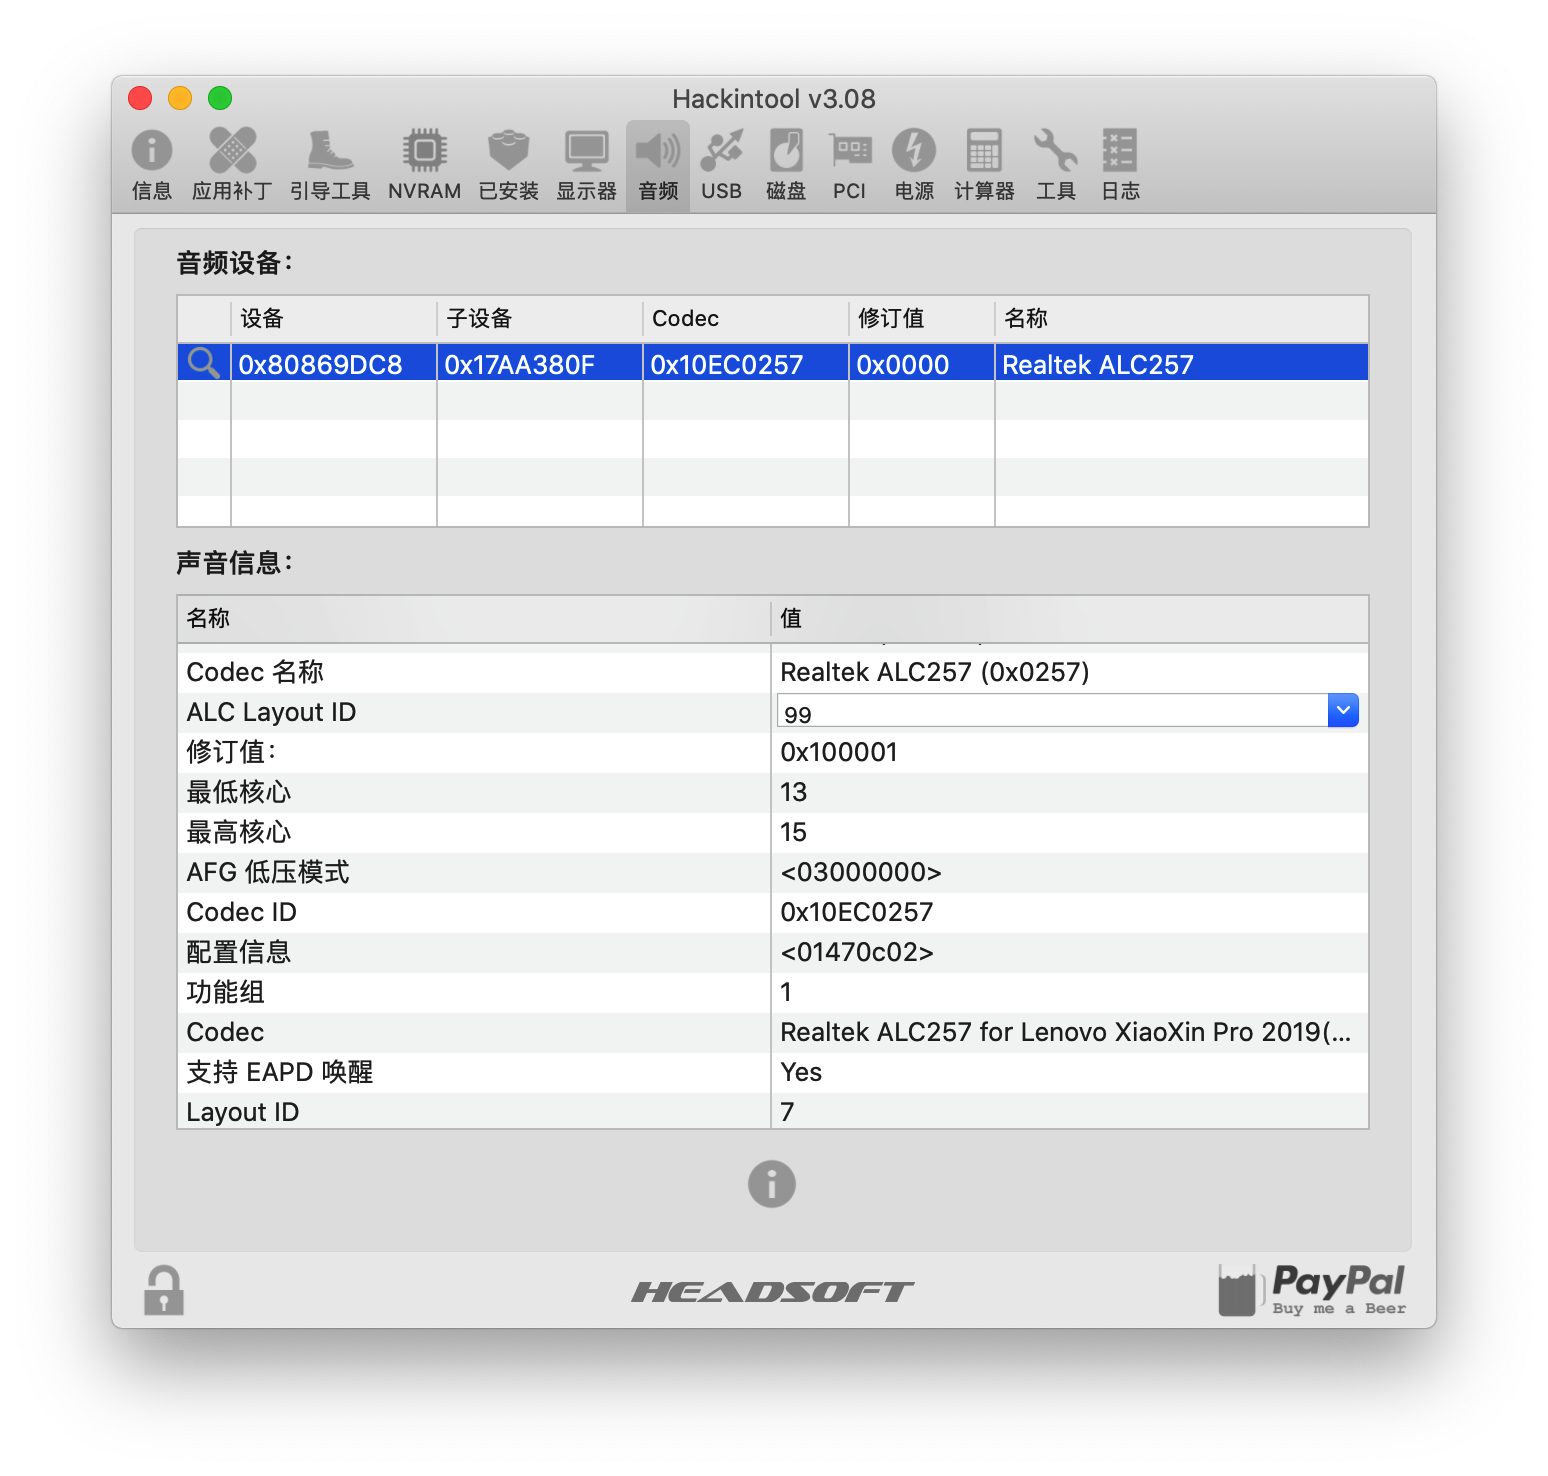The height and width of the screenshot is (1476, 1548).
Task: Select Realtek ALC257 name cell in device row
Action: coord(1098,364)
